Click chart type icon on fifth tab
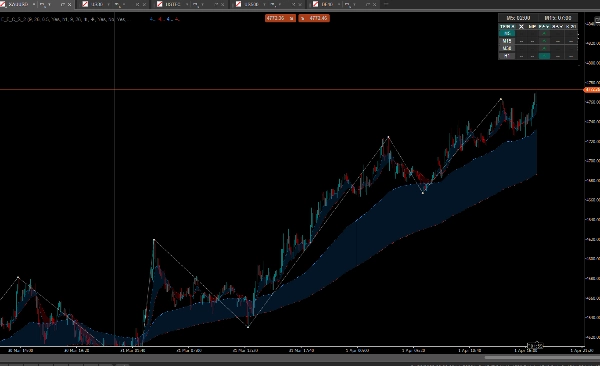The height and width of the screenshot is (366, 600). tap(347, 4)
